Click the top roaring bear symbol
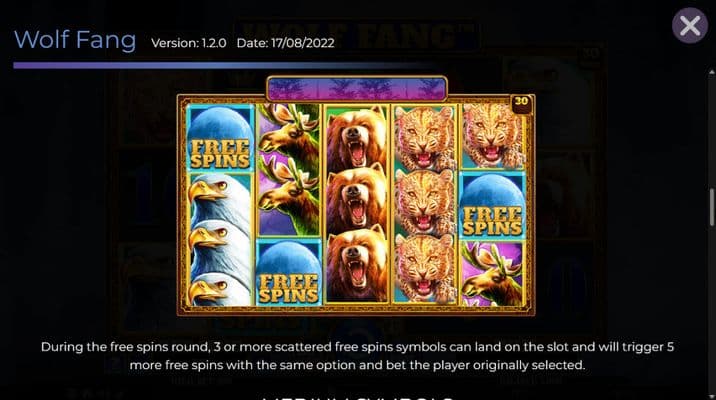Image resolution: width=716 pixels, height=400 pixels. pos(357,137)
